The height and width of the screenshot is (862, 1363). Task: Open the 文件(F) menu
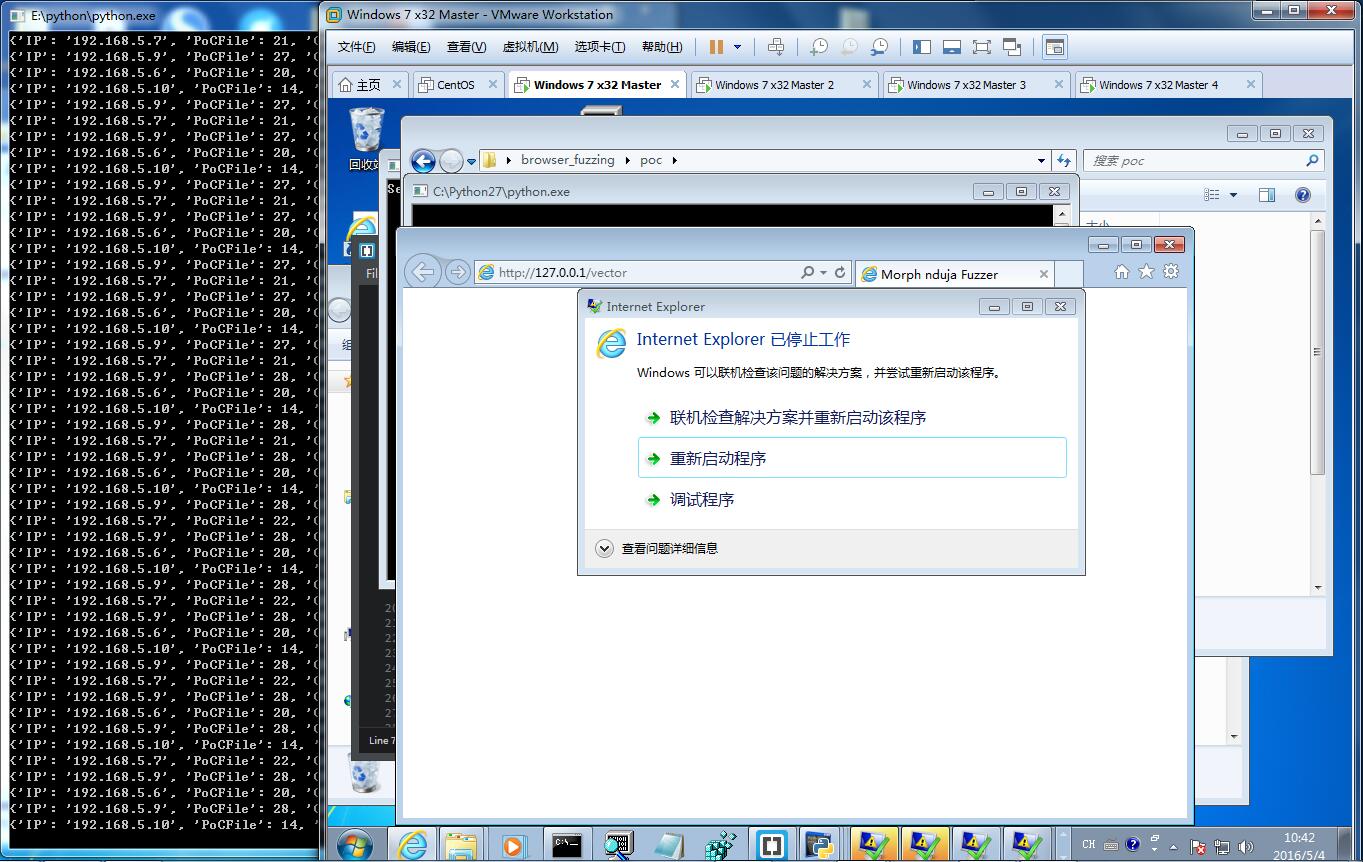coord(356,47)
